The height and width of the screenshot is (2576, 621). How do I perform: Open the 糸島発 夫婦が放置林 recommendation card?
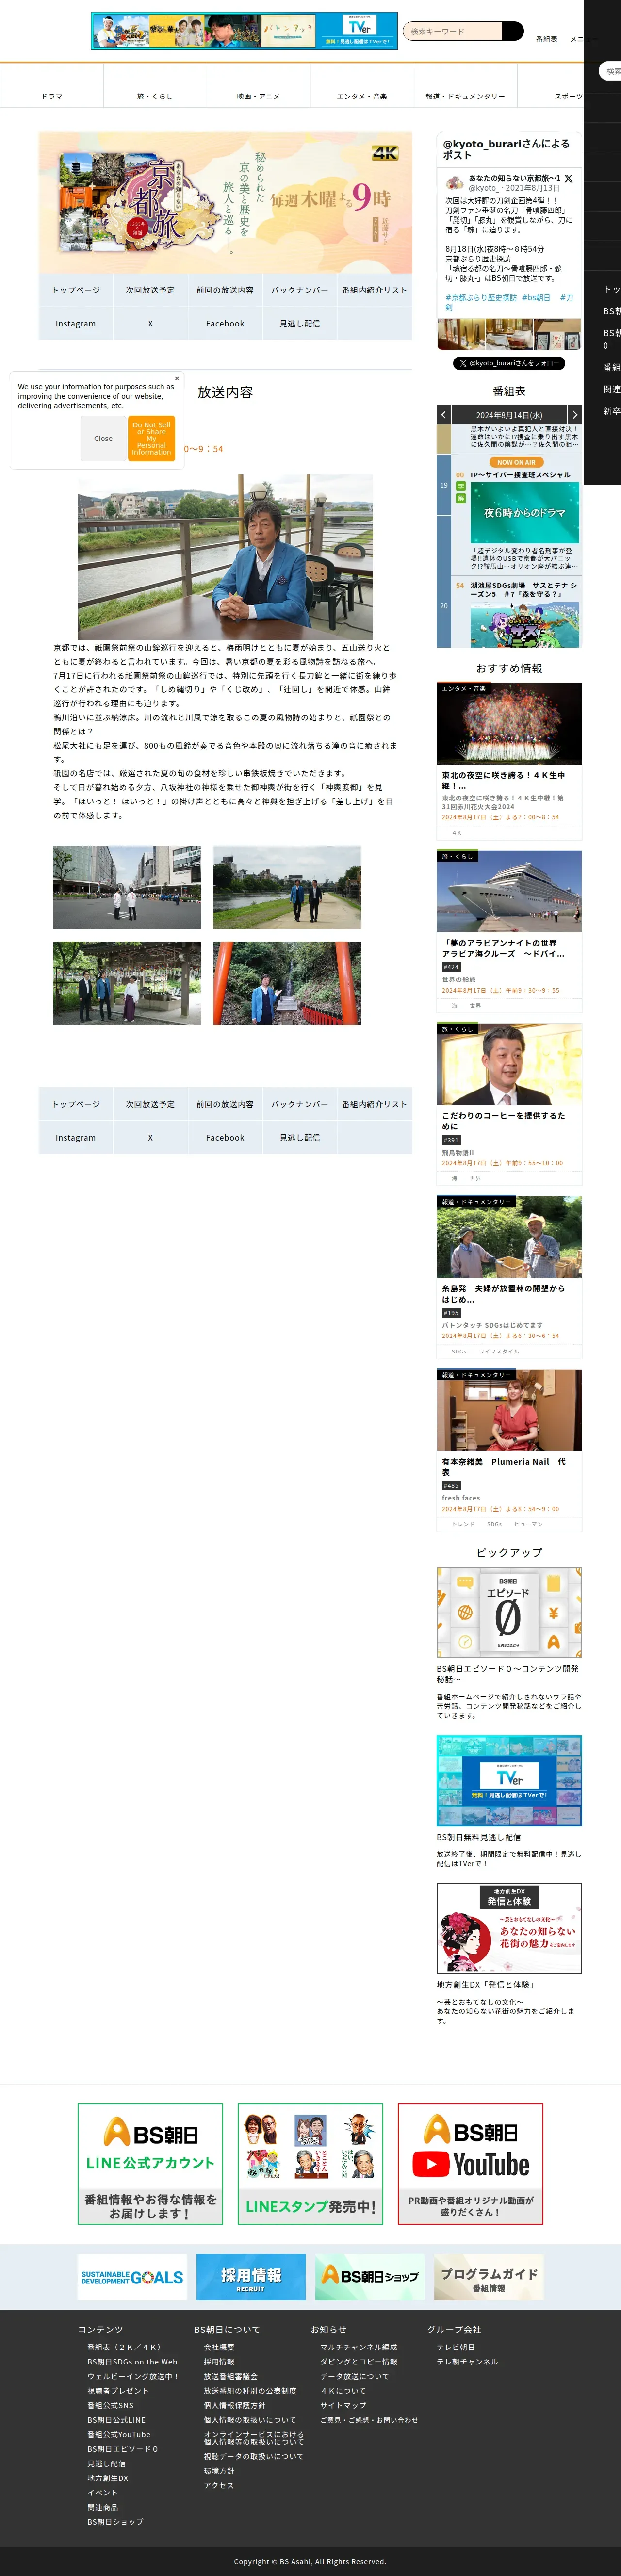coord(509,1277)
